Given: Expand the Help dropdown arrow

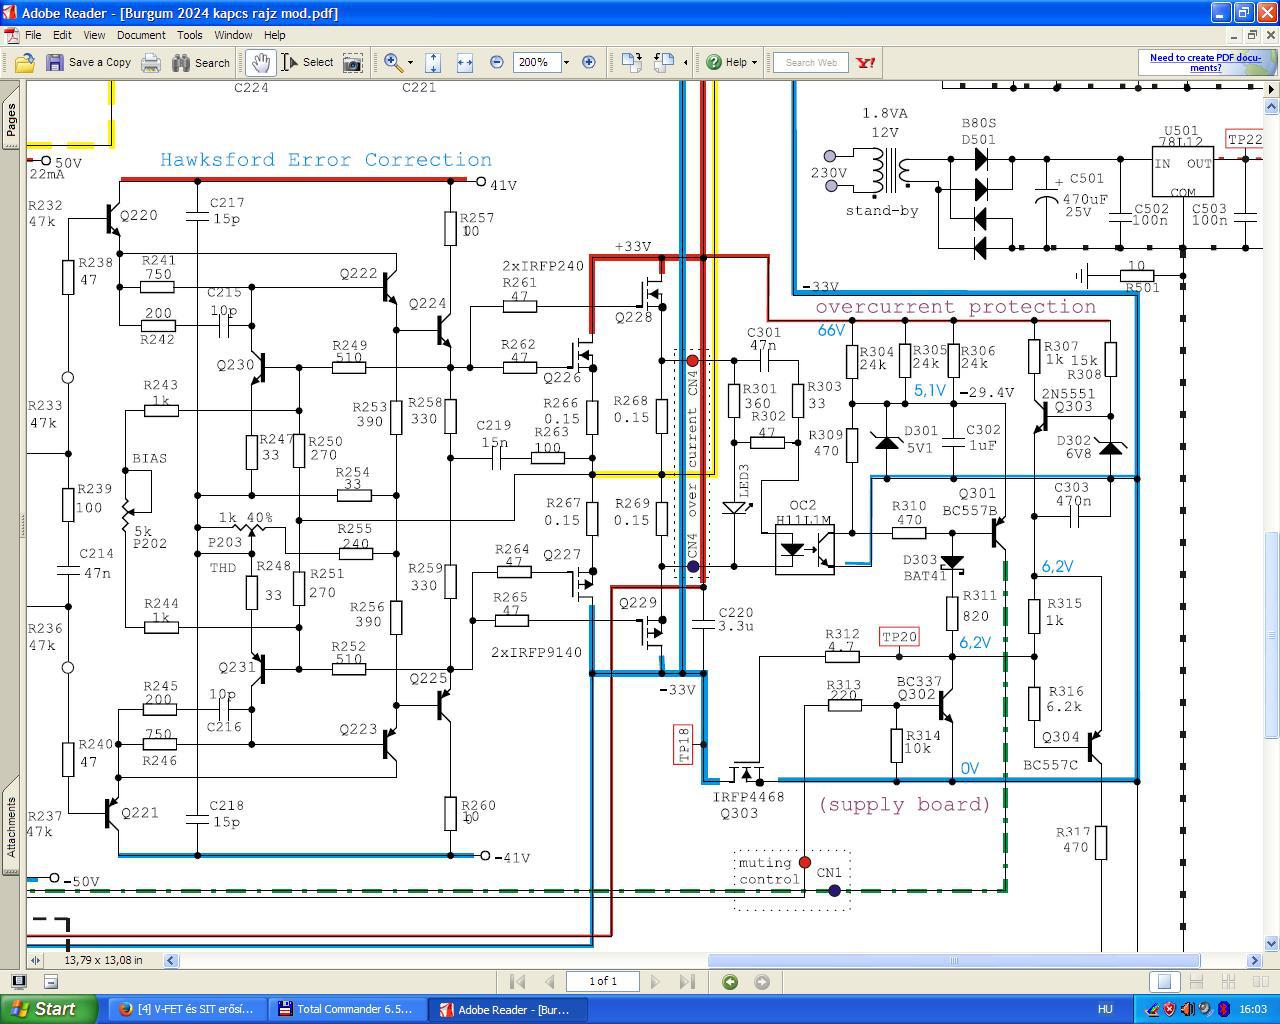Looking at the screenshot, I should pyautogui.click(x=754, y=62).
